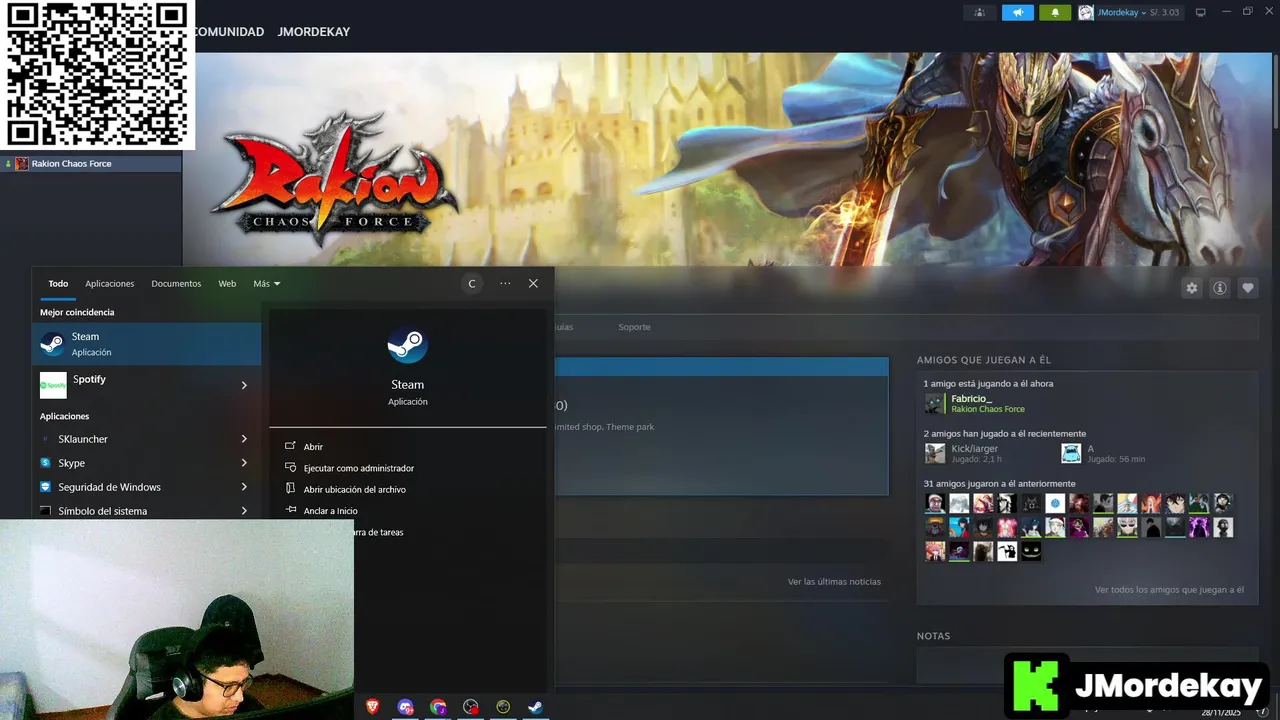Switch to the Aplicaciones search tab

[x=110, y=284]
